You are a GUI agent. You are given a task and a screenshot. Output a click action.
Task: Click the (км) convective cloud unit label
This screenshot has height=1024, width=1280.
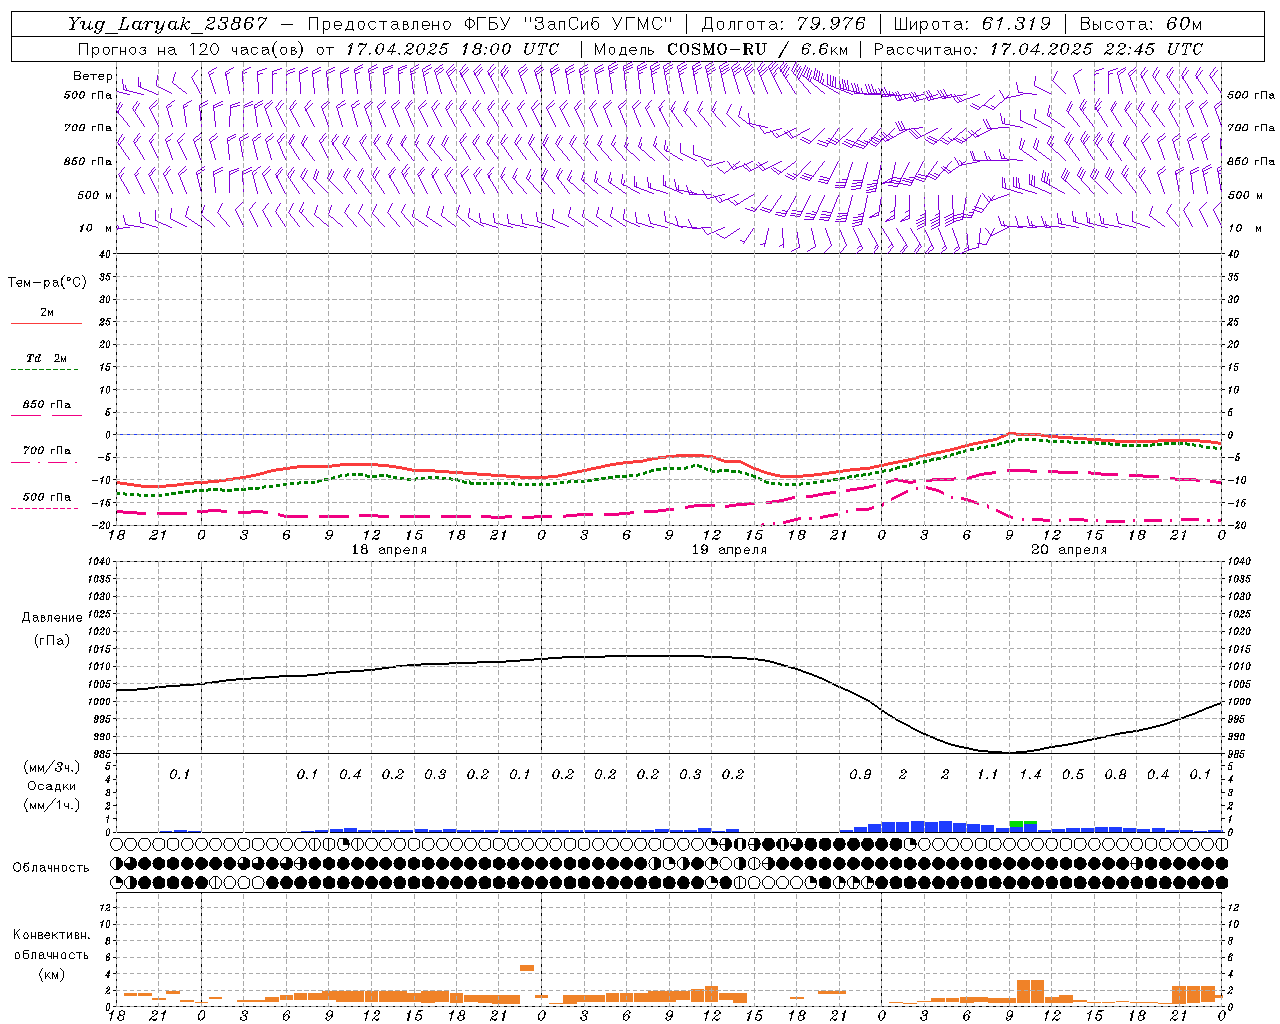click(x=51, y=974)
